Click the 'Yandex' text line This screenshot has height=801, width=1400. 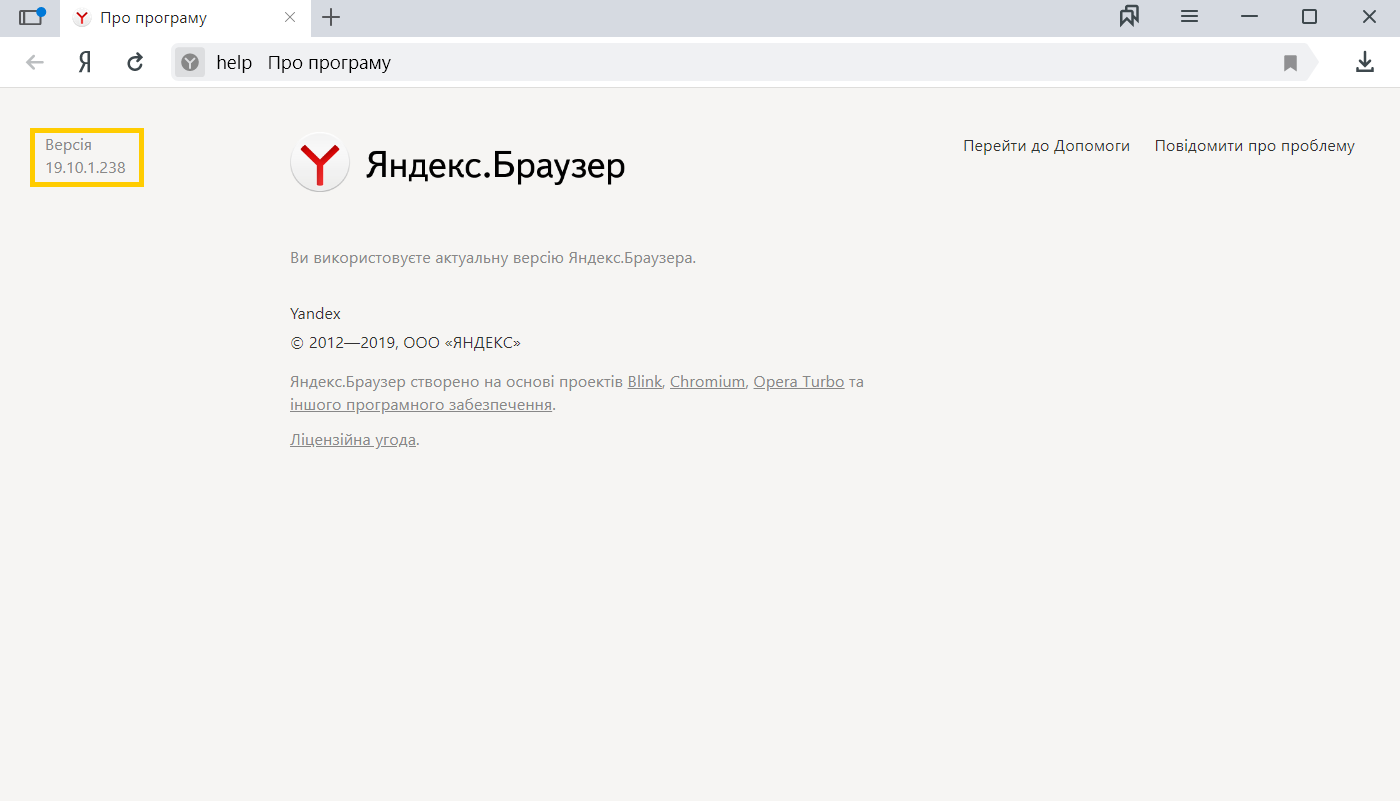coord(315,314)
